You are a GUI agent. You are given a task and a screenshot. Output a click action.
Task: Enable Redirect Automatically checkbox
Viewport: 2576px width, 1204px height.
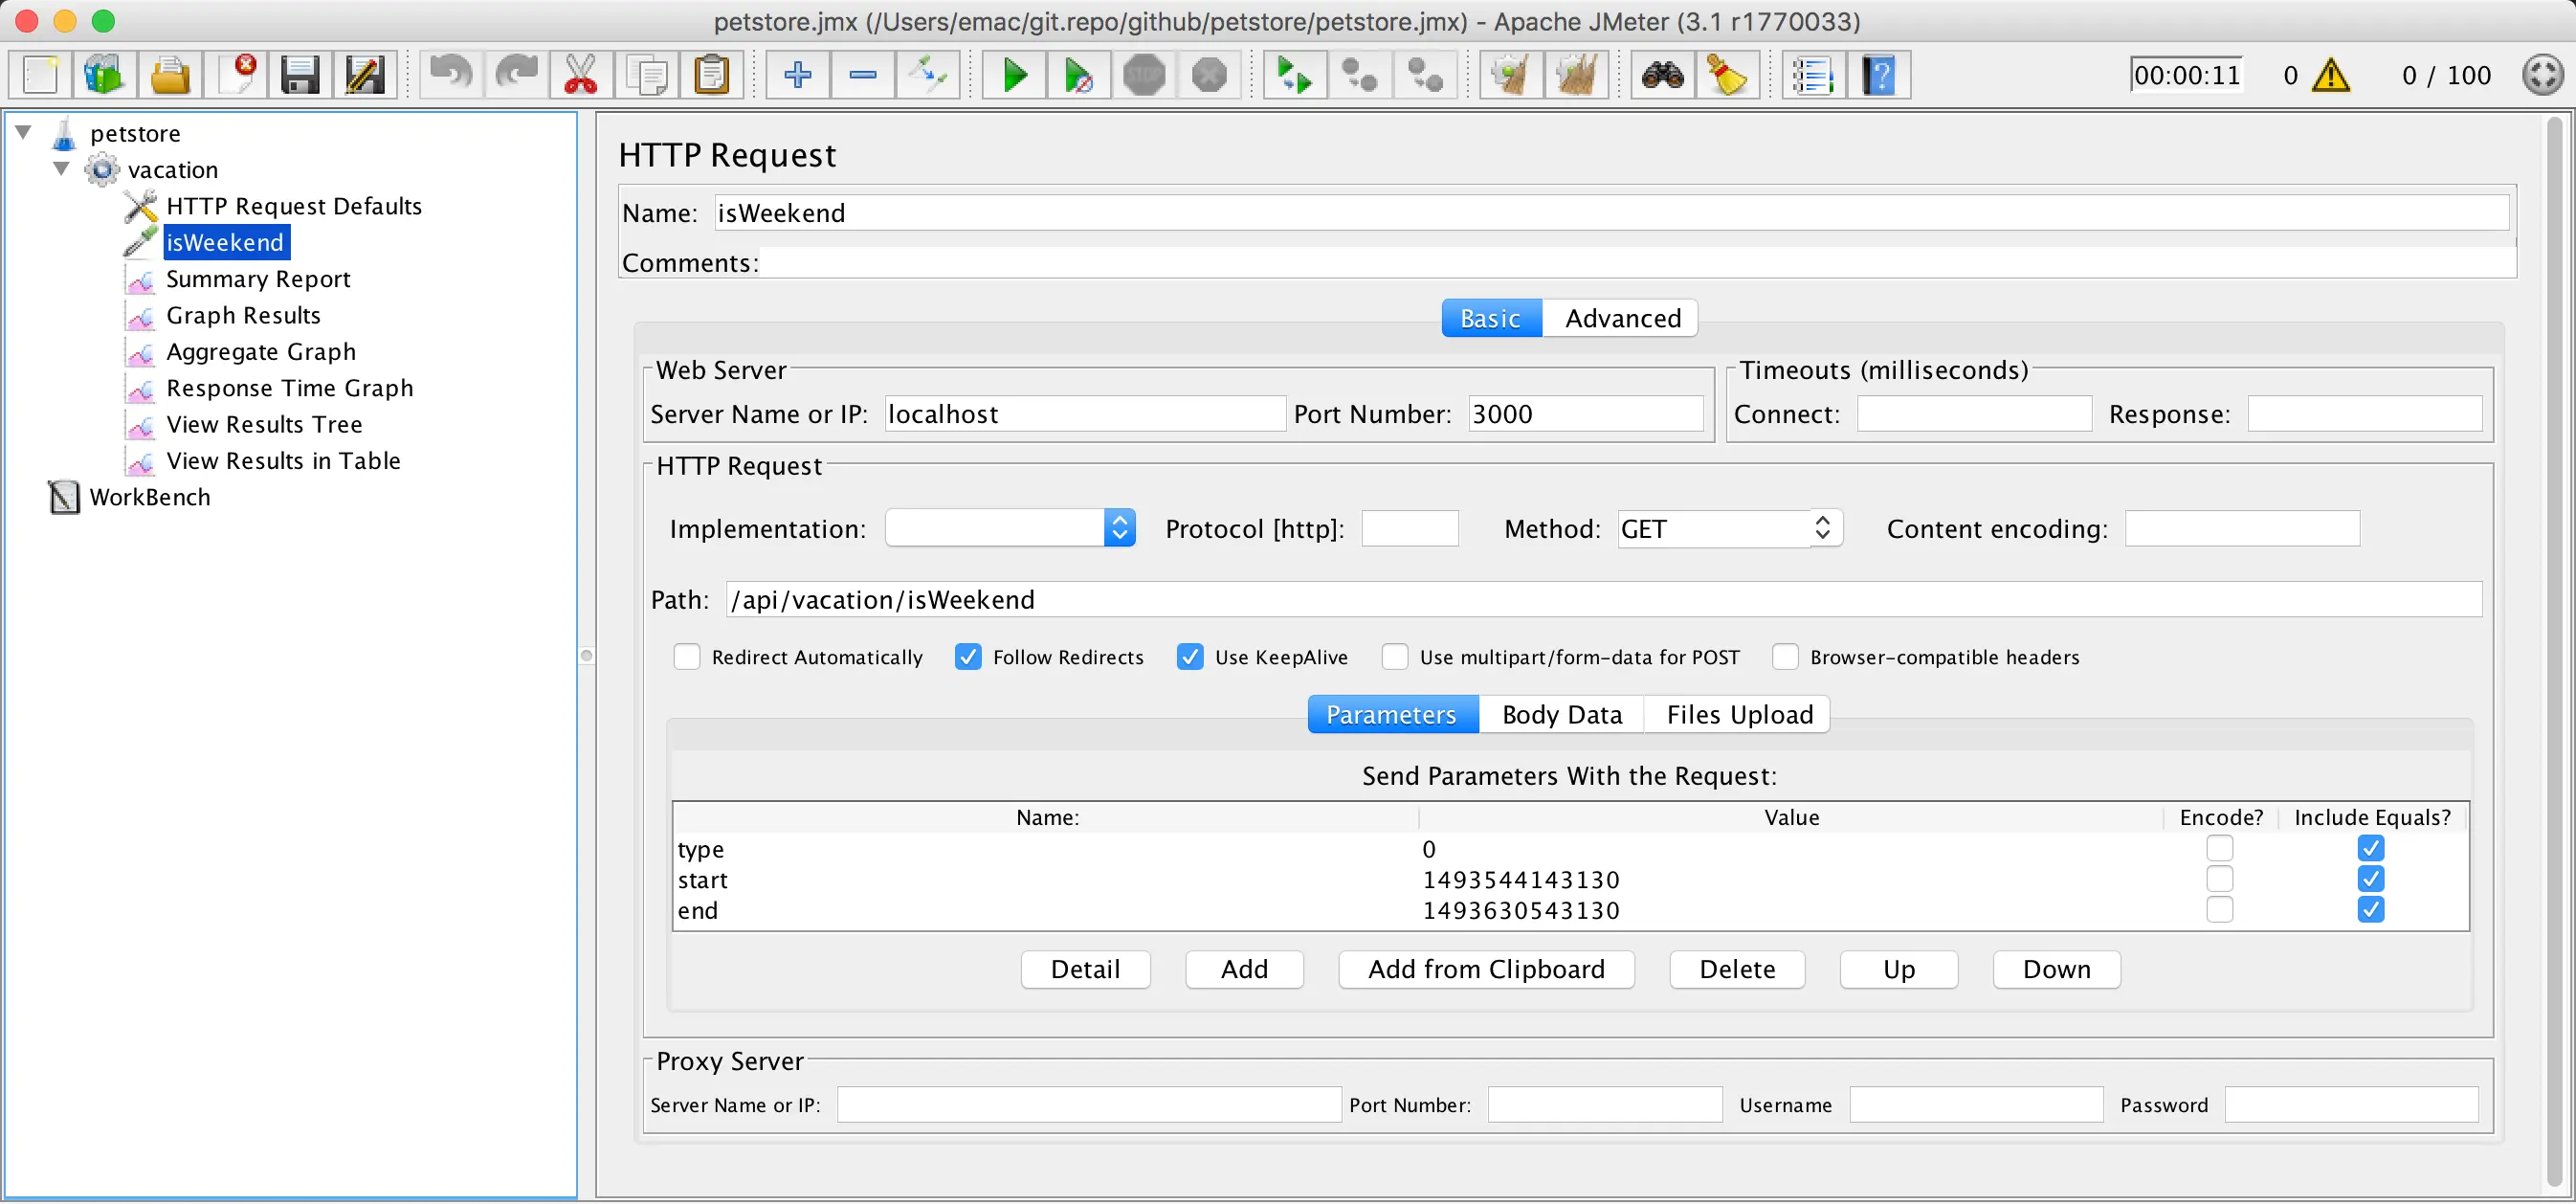687,657
